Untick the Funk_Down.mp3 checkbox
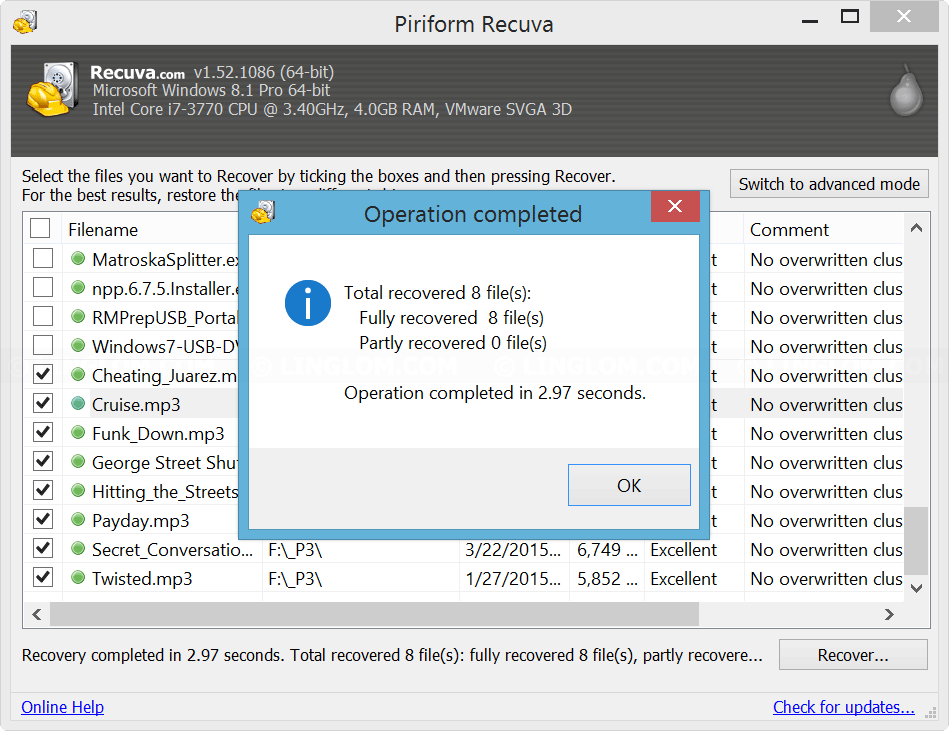 42,432
